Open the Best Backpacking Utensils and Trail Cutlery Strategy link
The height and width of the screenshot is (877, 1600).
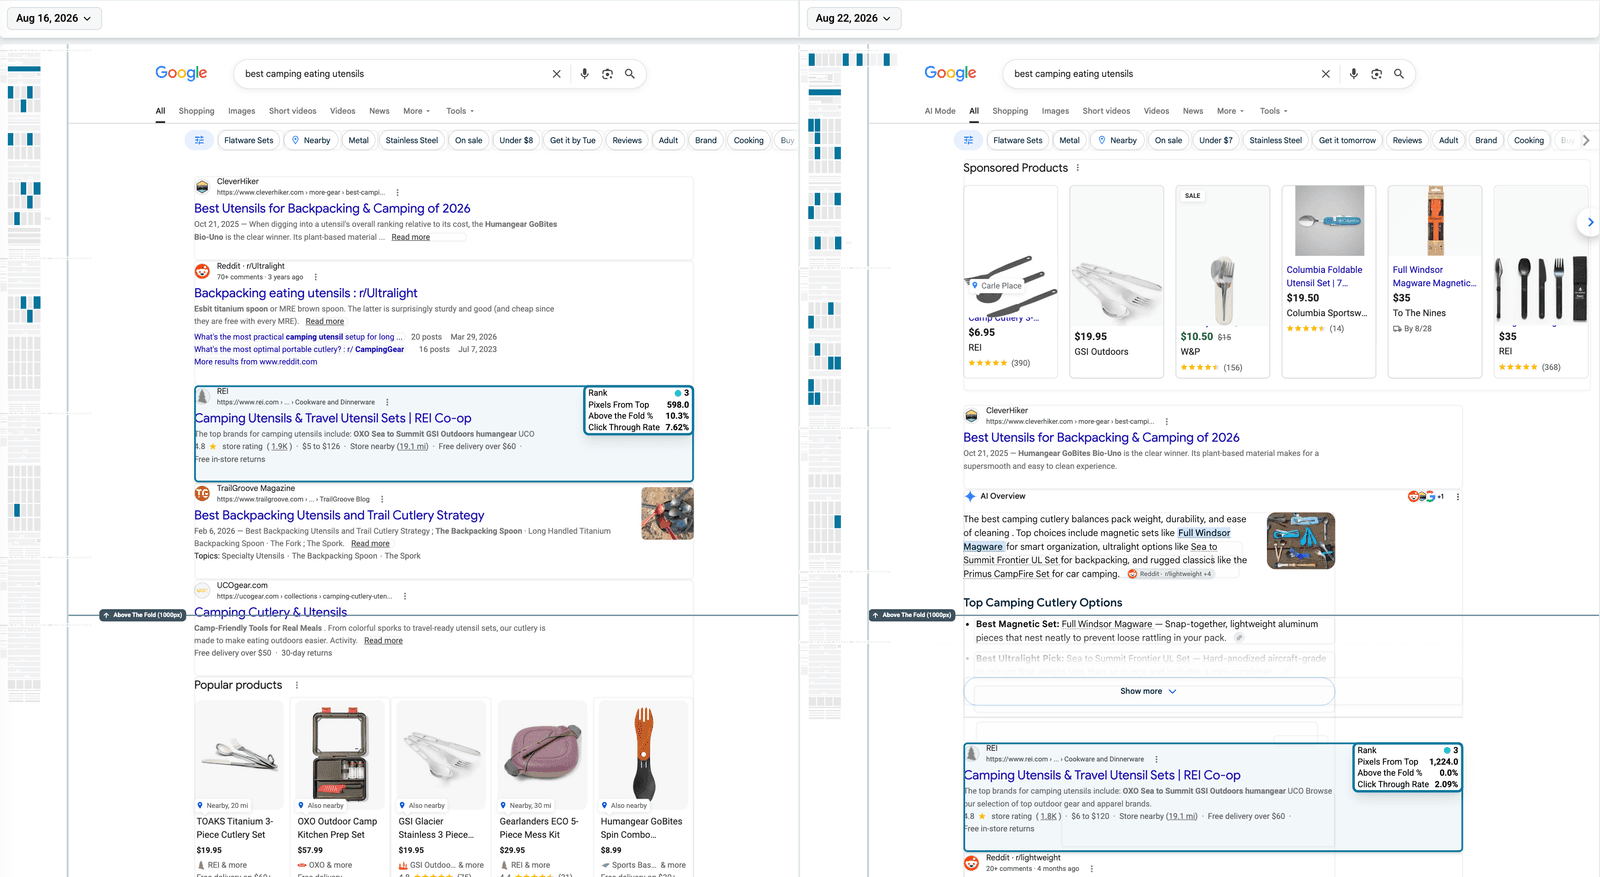339,515
